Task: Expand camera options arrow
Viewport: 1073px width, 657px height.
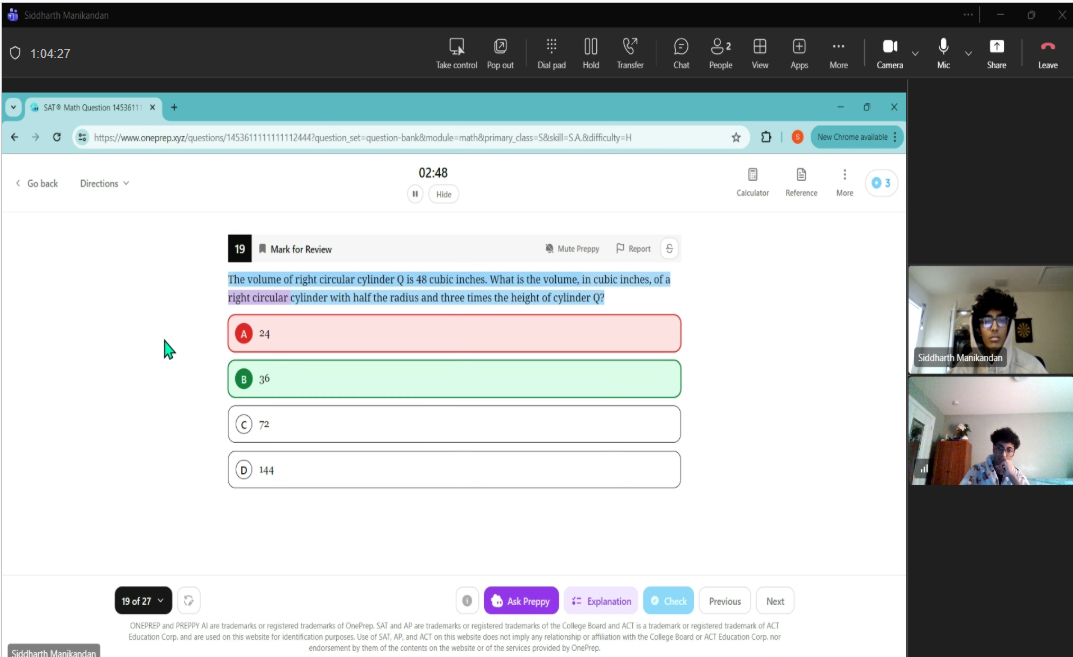Action: (915, 53)
